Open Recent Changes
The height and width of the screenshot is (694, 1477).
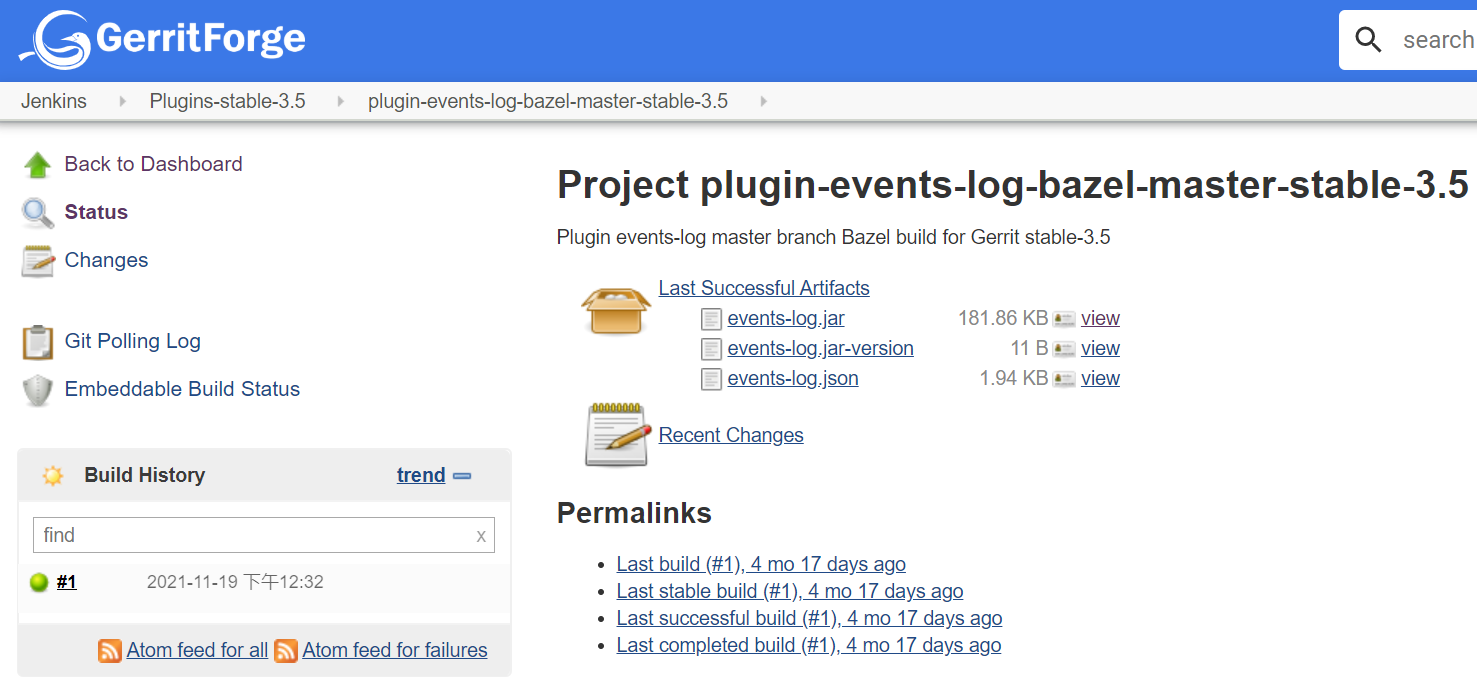(731, 435)
